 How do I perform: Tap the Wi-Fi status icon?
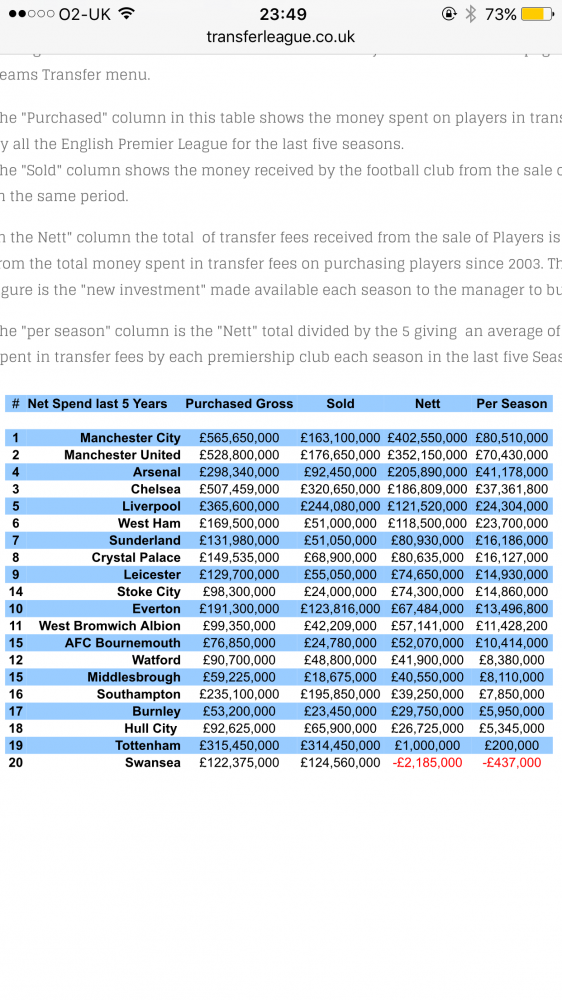pos(127,13)
